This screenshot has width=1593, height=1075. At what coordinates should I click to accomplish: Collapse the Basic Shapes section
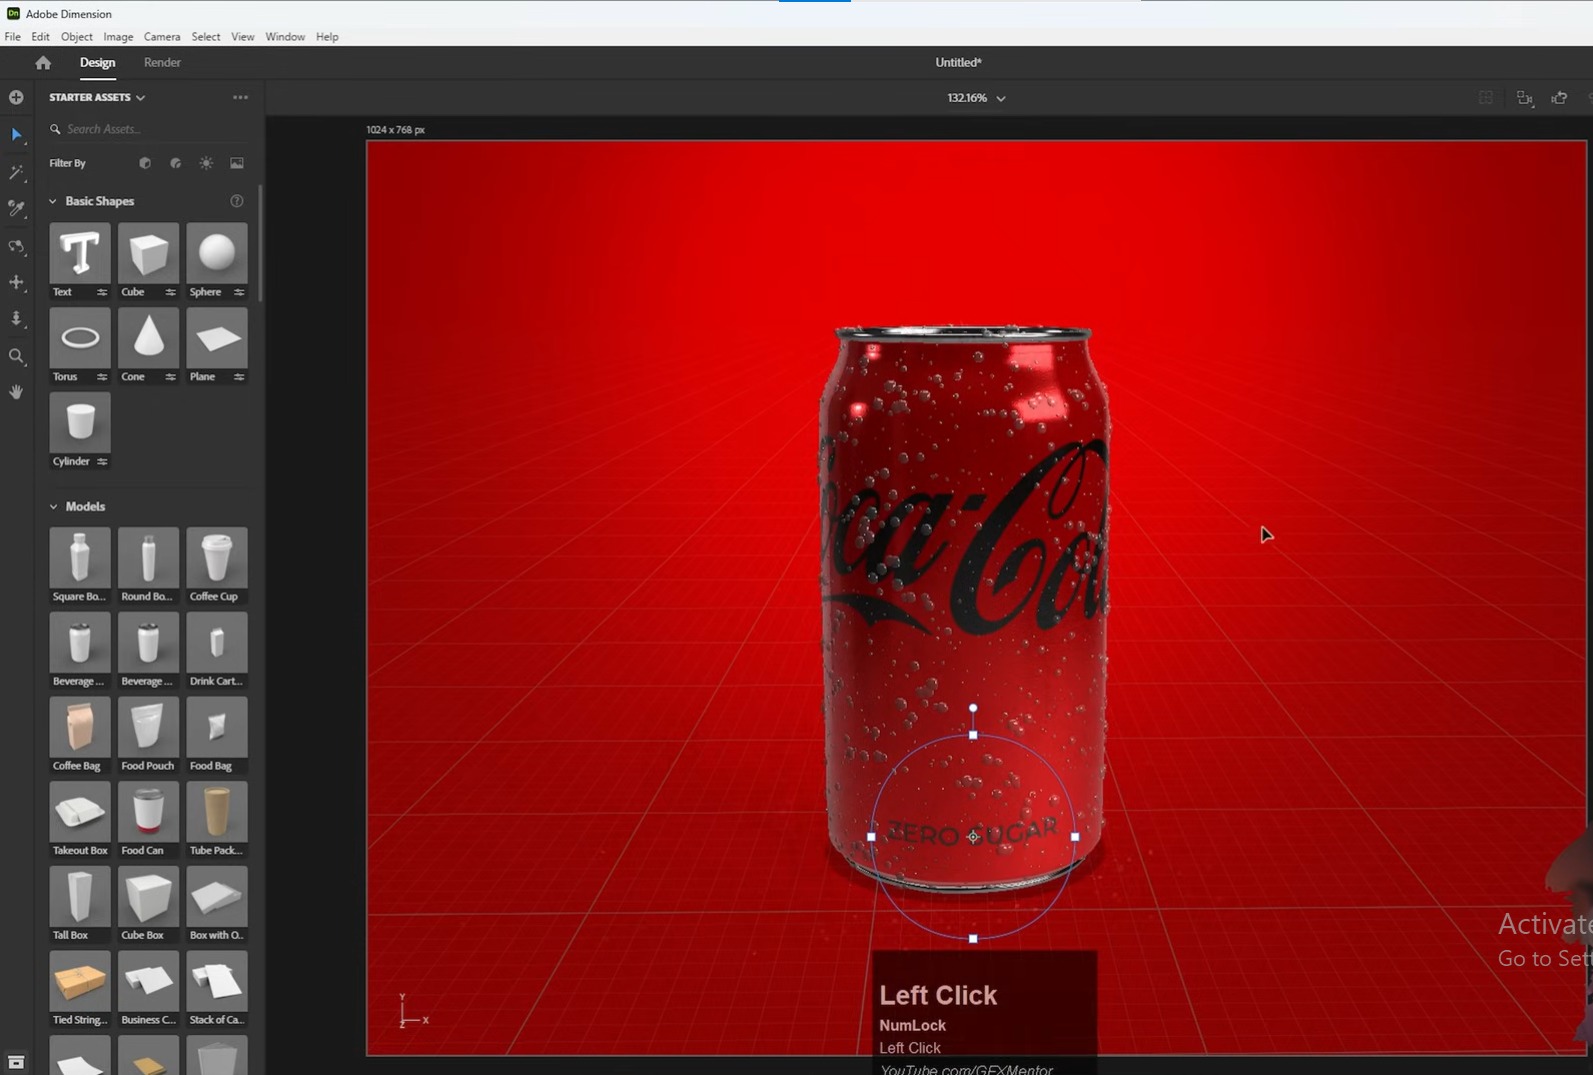point(53,201)
